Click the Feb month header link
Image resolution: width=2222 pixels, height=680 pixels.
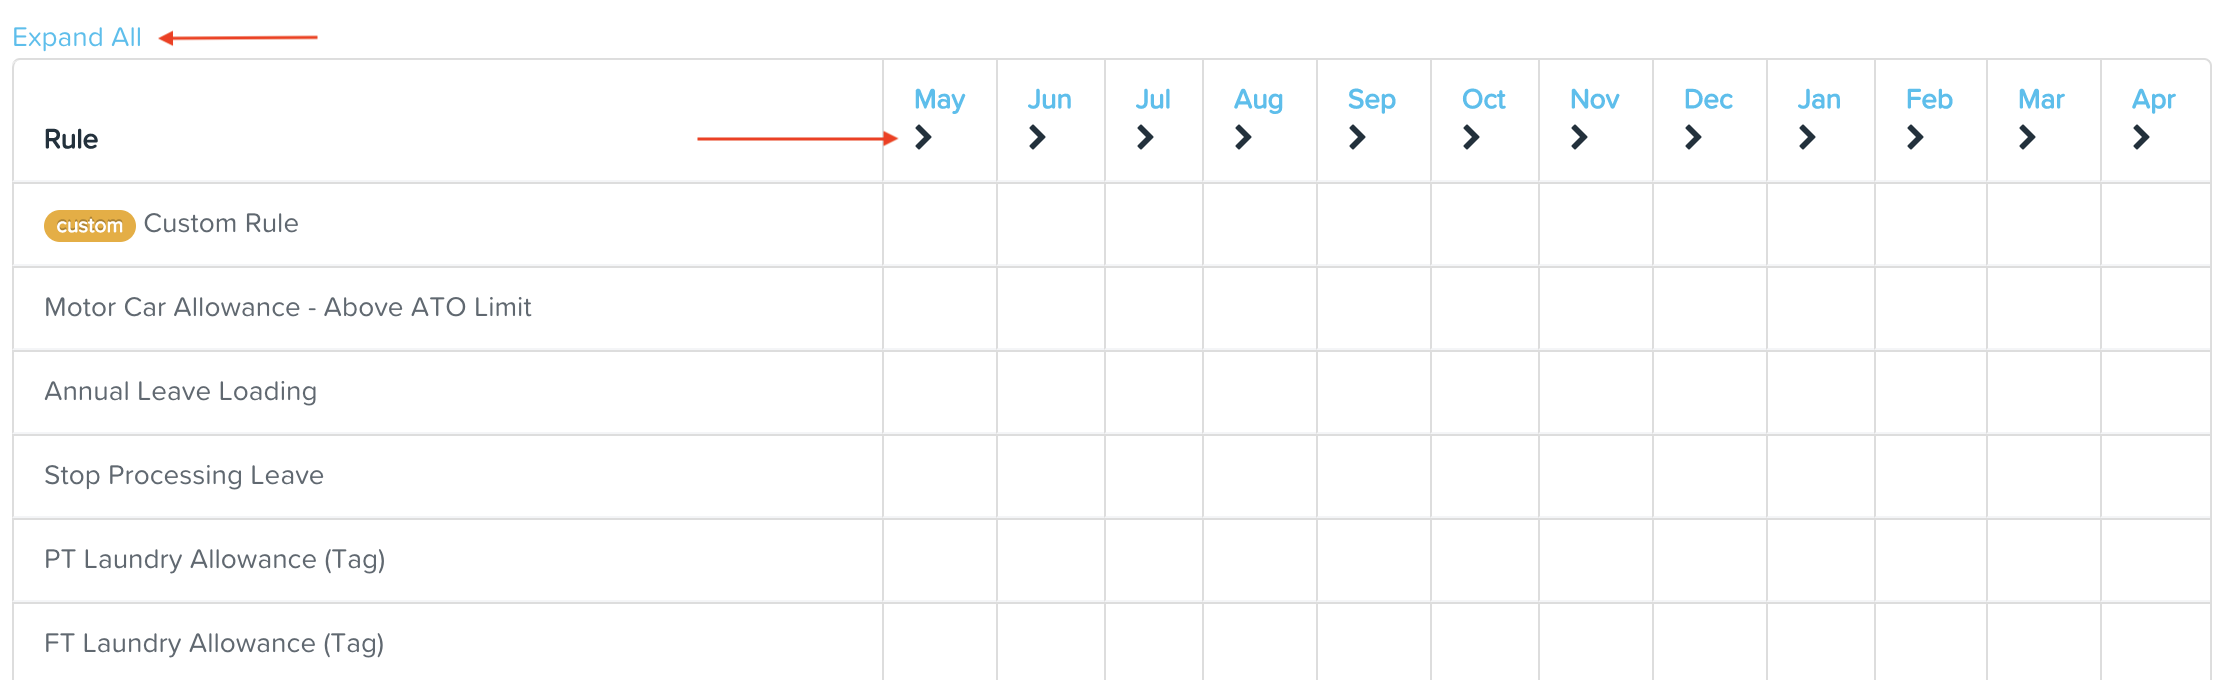click(x=1929, y=99)
